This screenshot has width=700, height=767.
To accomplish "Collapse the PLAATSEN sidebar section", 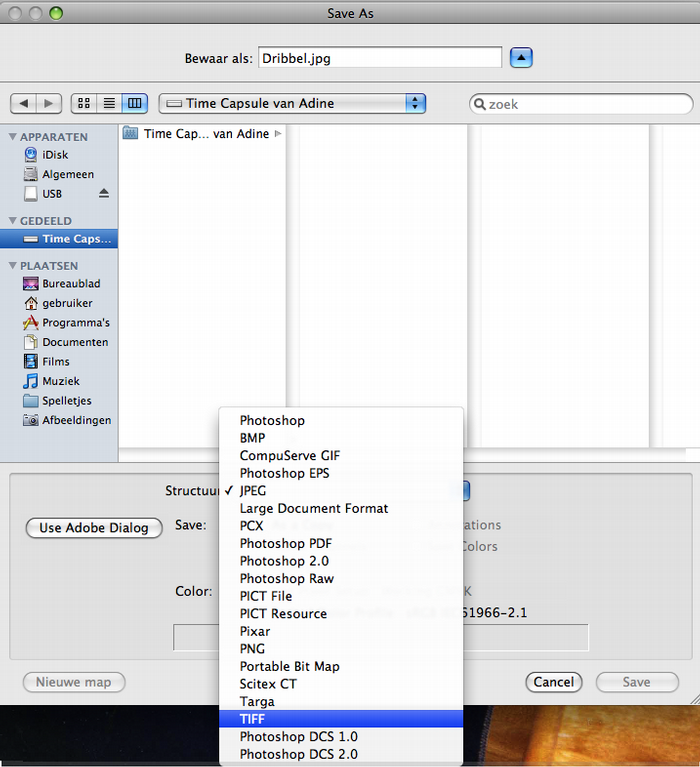I will (12, 266).
